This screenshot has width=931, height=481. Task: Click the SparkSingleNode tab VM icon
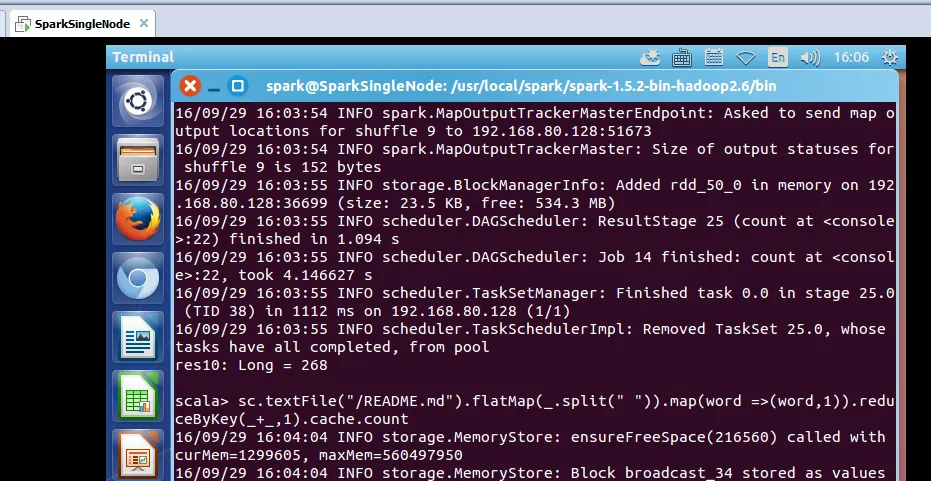(23, 24)
